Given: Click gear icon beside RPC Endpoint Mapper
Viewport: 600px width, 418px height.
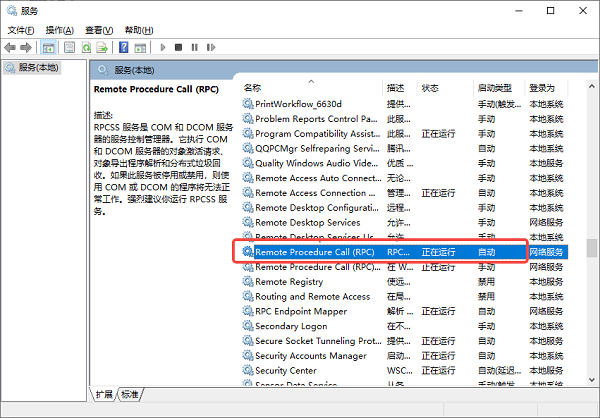Looking at the screenshot, I should pos(248,311).
